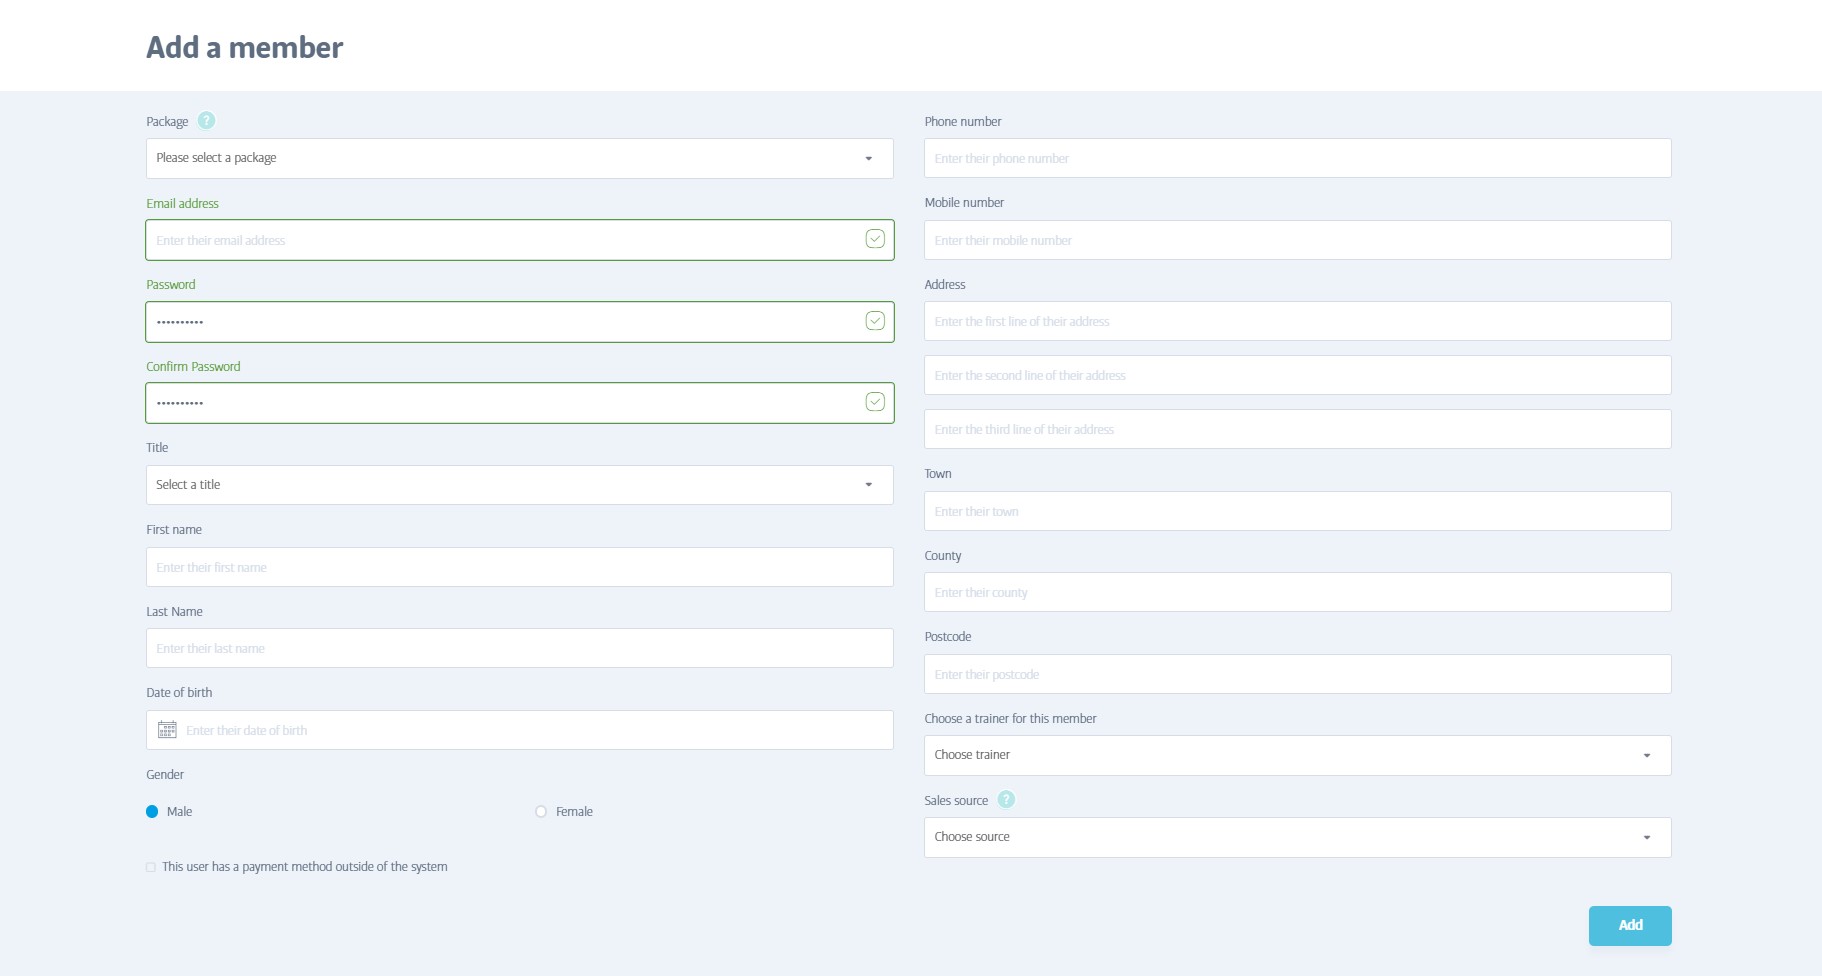
Task: Click the first address line field
Action: (x=1297, y=321)
